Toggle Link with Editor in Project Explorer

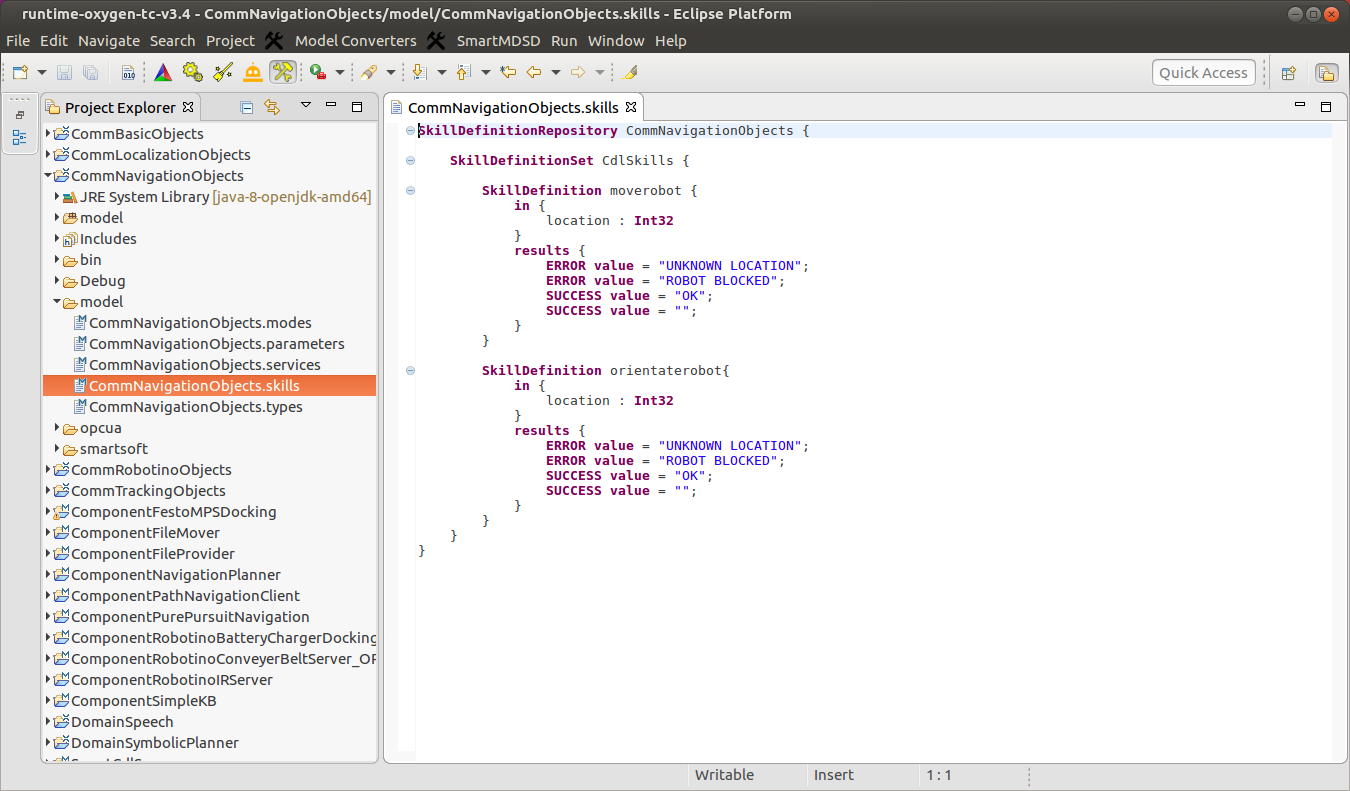click(x=271, y=107)
